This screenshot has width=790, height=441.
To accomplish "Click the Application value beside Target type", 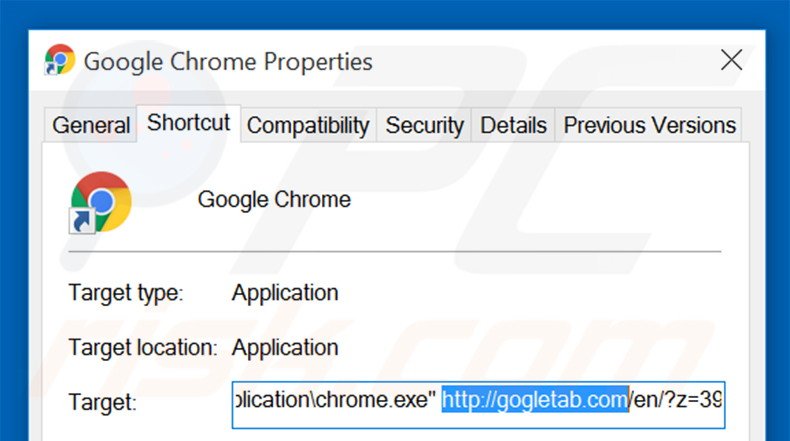I will tap(285, 294).
